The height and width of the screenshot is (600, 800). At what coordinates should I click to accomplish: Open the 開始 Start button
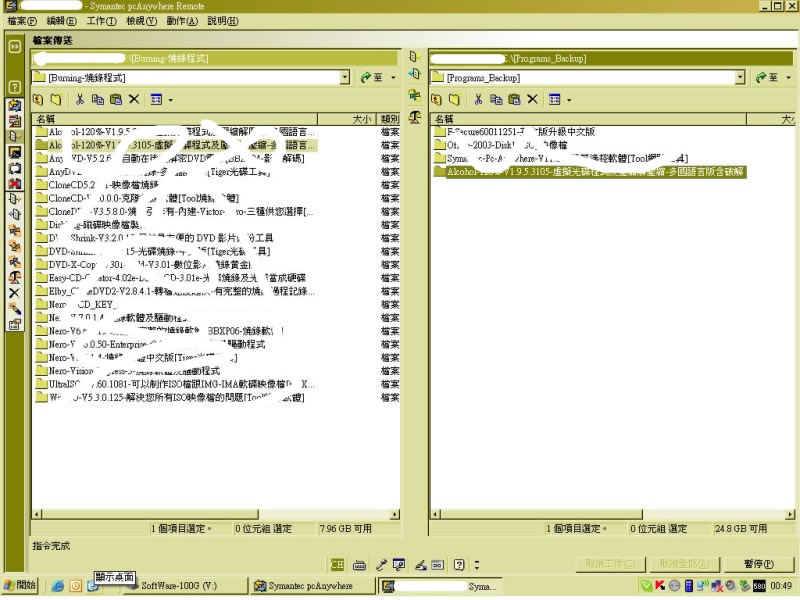(x=20, y=586)
